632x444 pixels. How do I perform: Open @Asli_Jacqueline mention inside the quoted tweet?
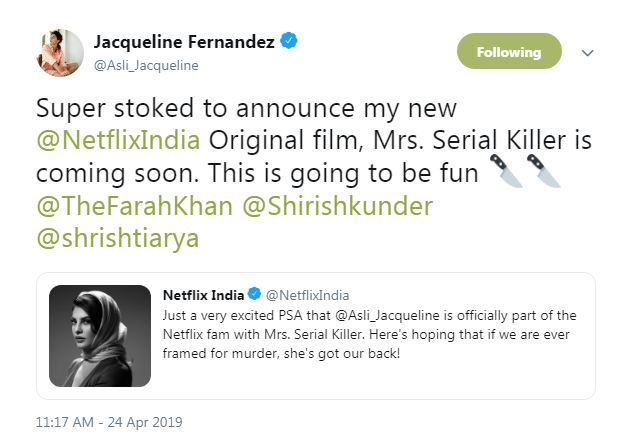point(383,316)
